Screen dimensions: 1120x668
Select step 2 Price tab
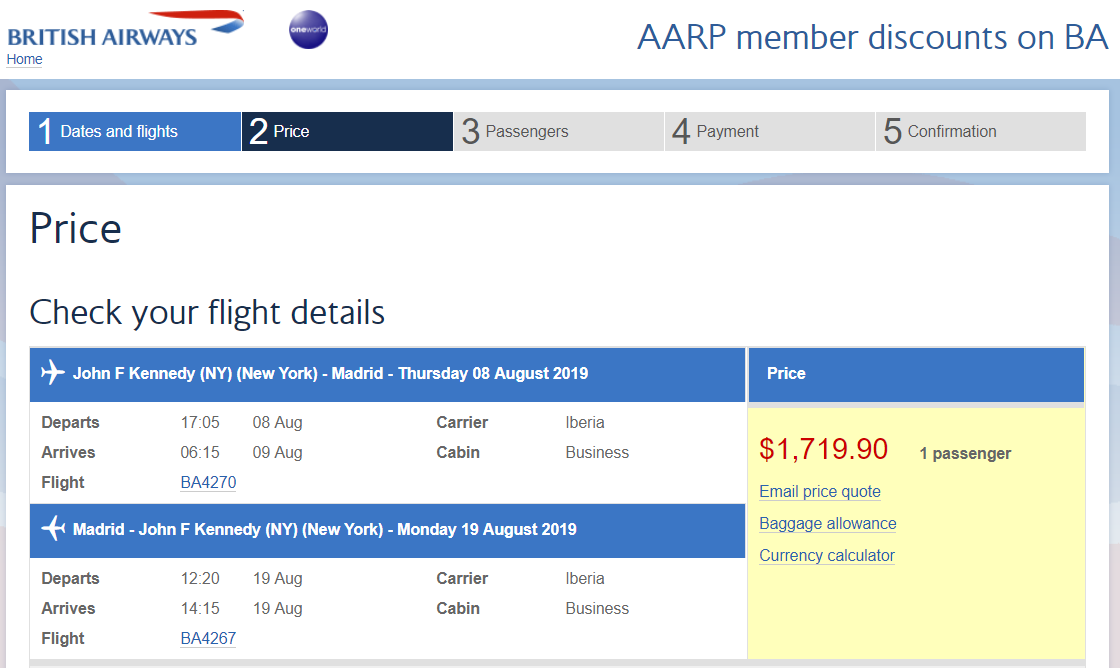point(347,131)
